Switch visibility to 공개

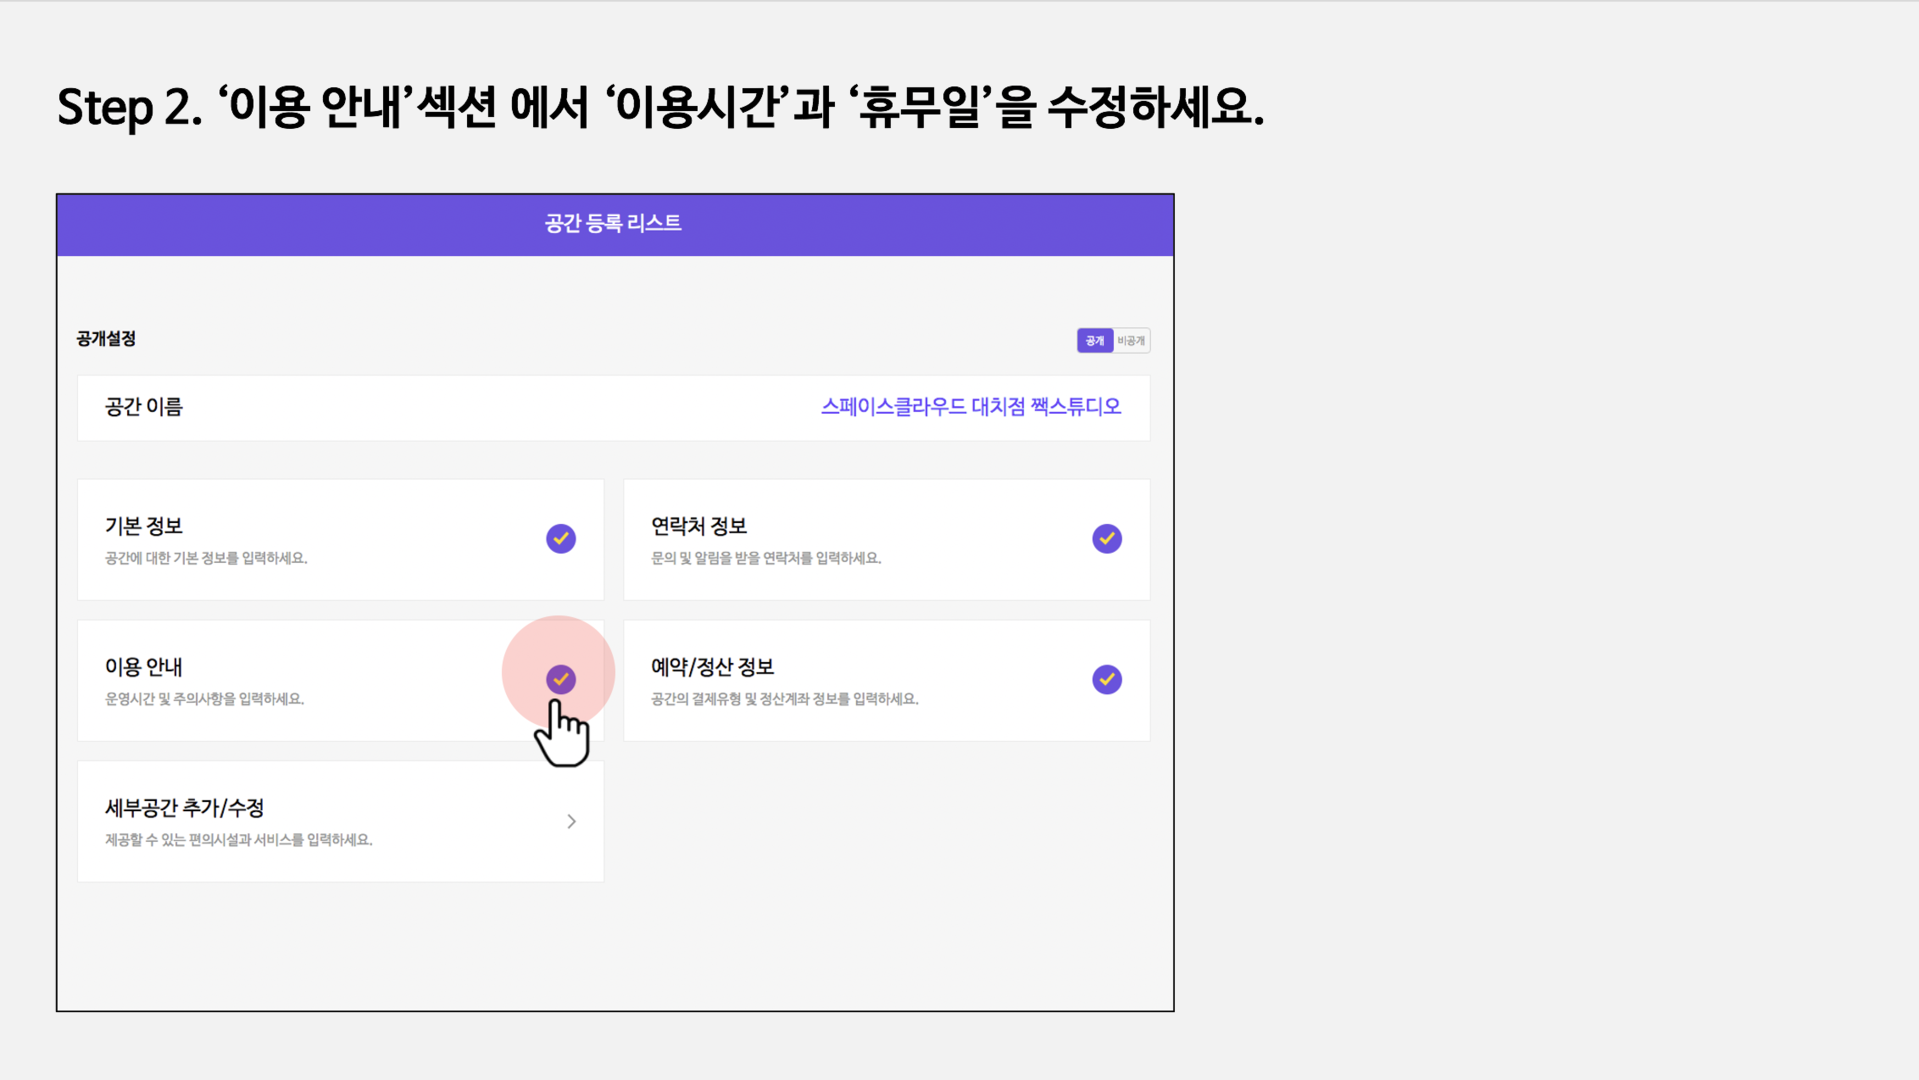(1095, 341)
